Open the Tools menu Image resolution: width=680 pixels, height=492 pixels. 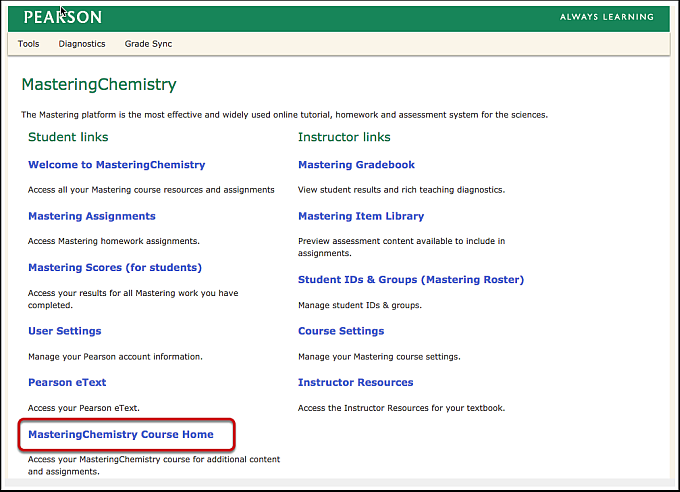29,44
